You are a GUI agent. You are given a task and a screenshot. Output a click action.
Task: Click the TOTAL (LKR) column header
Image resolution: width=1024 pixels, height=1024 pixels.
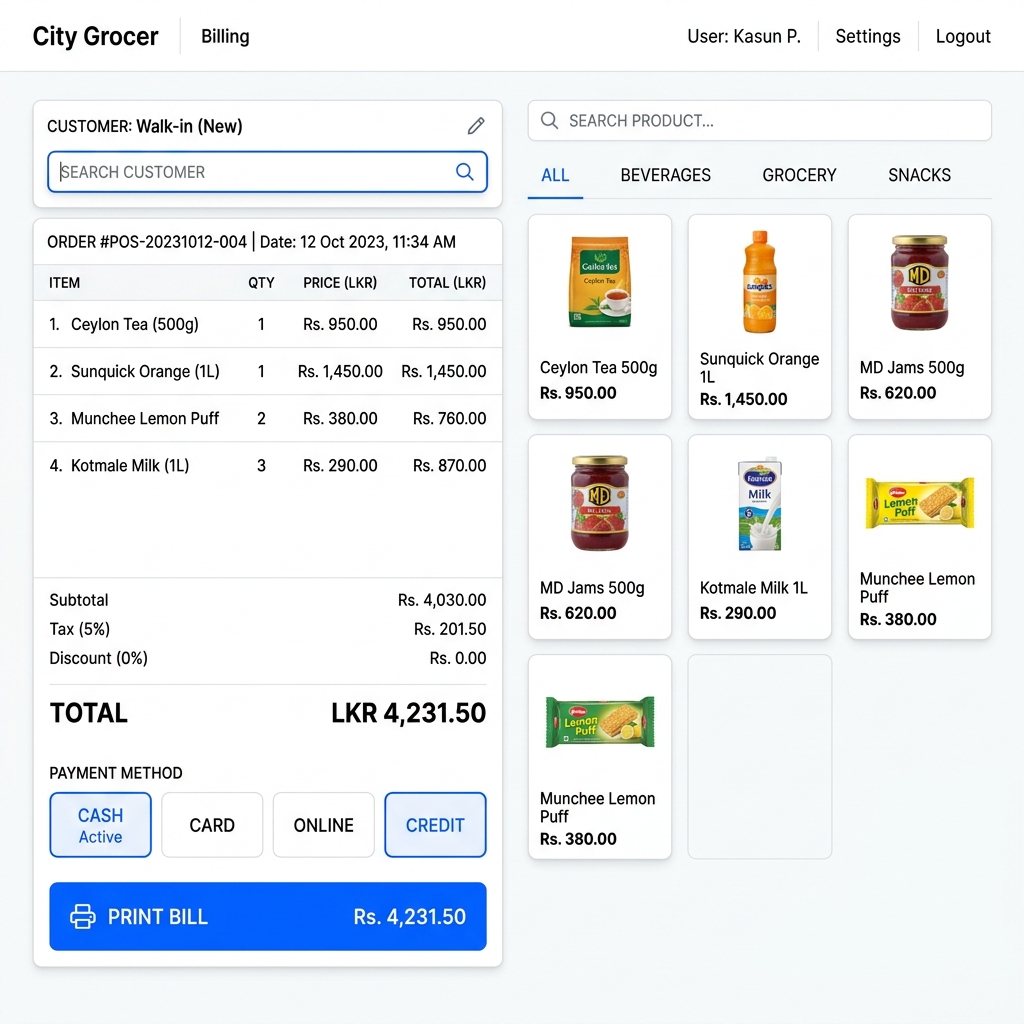[x=447, y=283]
